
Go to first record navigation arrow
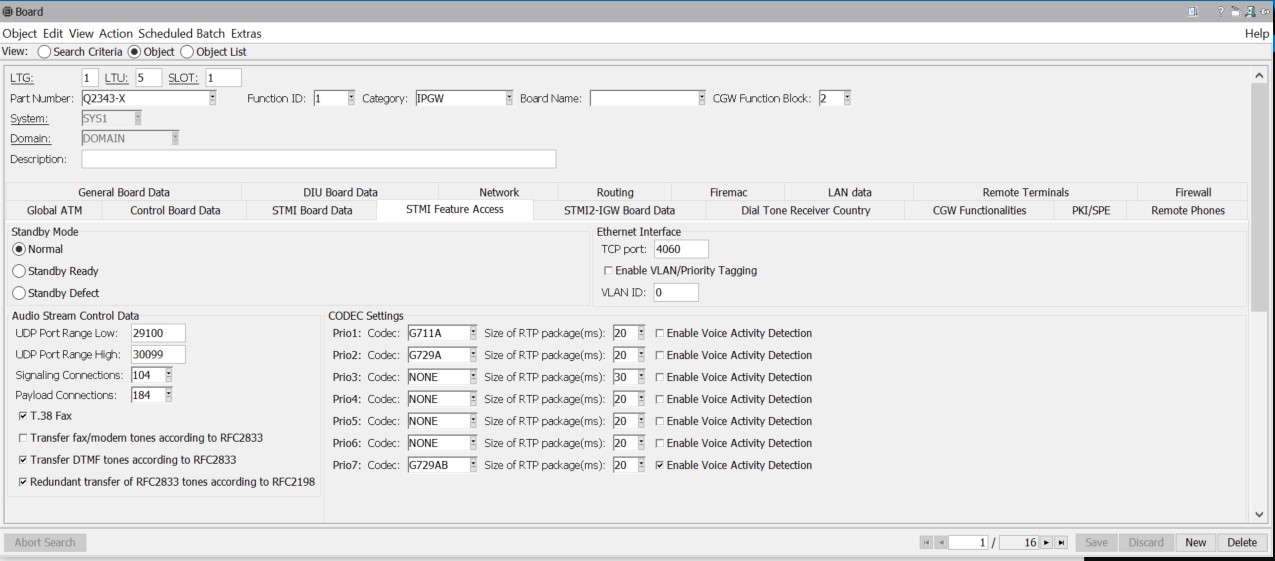tap(926, 542)
